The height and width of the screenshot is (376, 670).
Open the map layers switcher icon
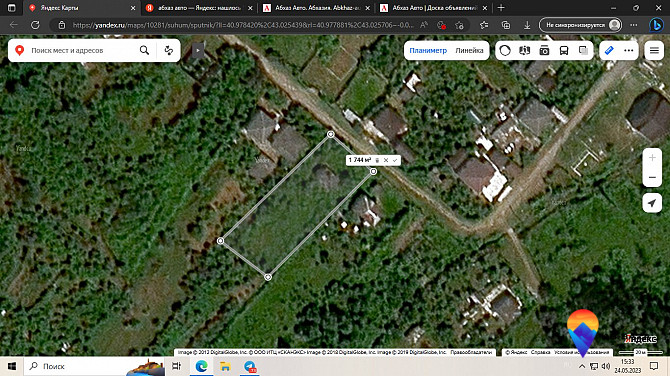(x=583, y=50)
